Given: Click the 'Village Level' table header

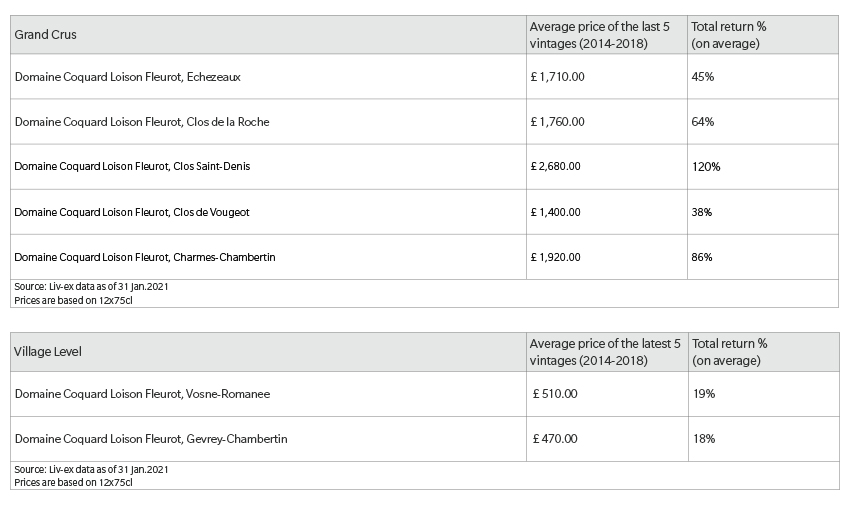Looking at the screenshot, I should coord(48,352).
